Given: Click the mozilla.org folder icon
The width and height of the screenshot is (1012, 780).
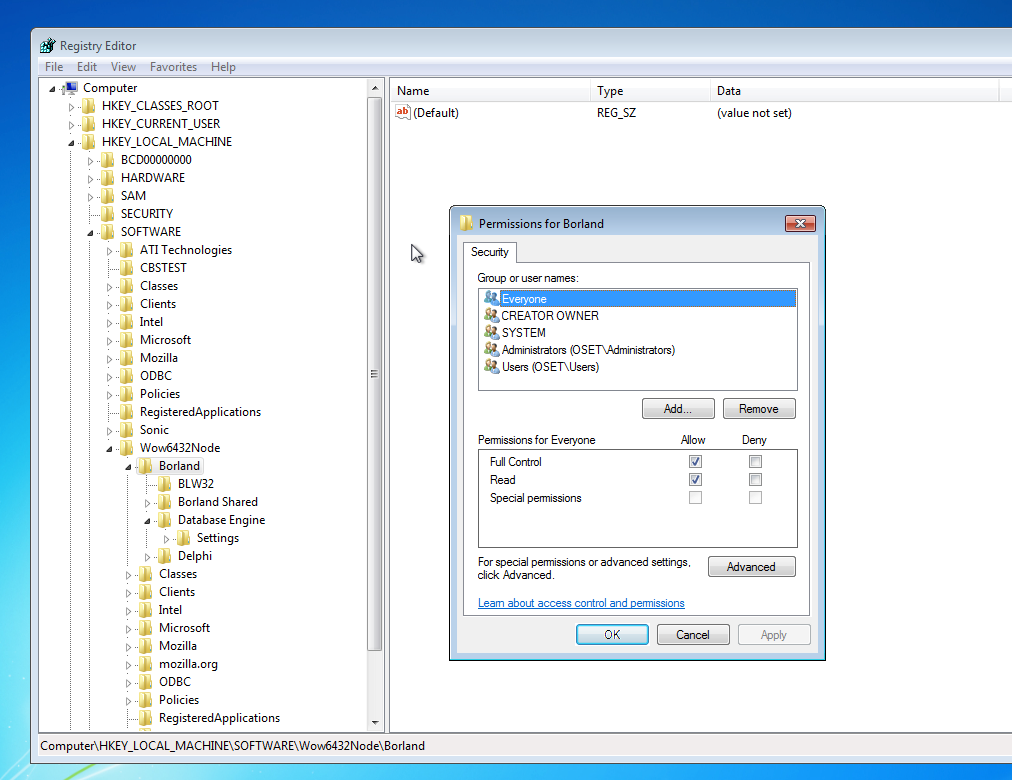Looking at the screenshot, I should 147,664.
